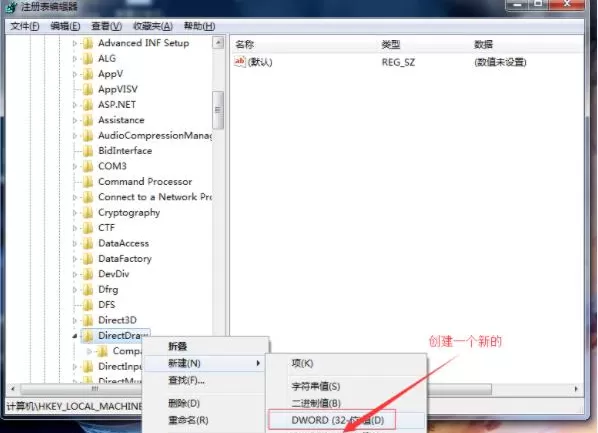This screenshot has width=598, height=433.
Task: Expand the ASP.NET key
Action: click(75, 105)
